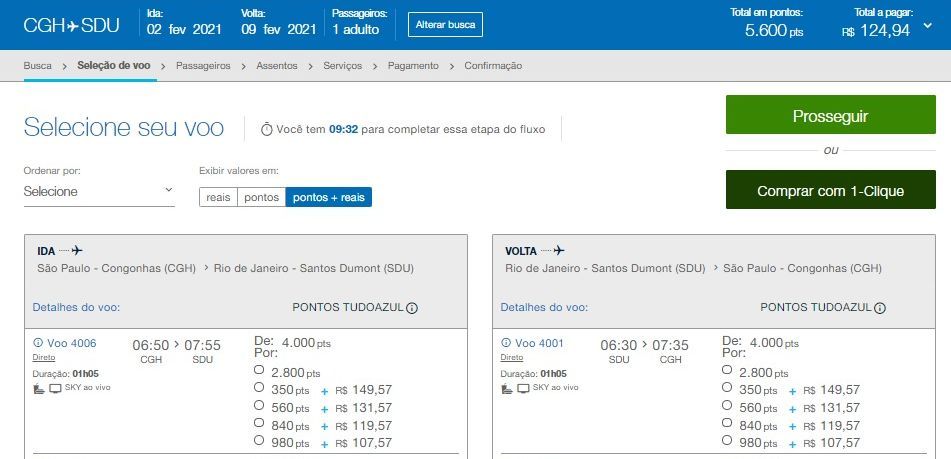Go to Serviços step
Viewport: 951px width, 459px height.
pyautogui.click(x=343, y=66)
